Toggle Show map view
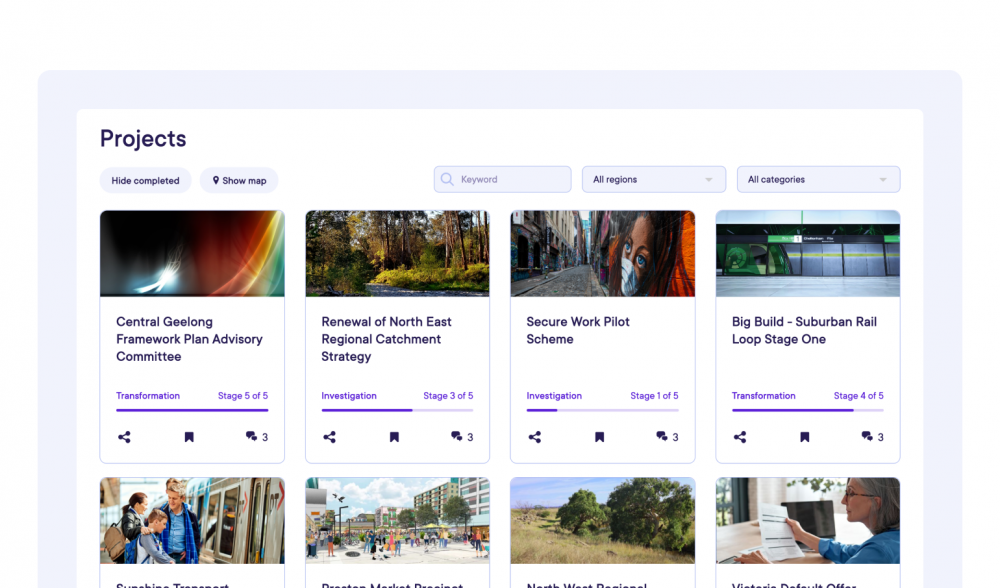The height and width of the screenshot is (588, 1000). point(239,181)
